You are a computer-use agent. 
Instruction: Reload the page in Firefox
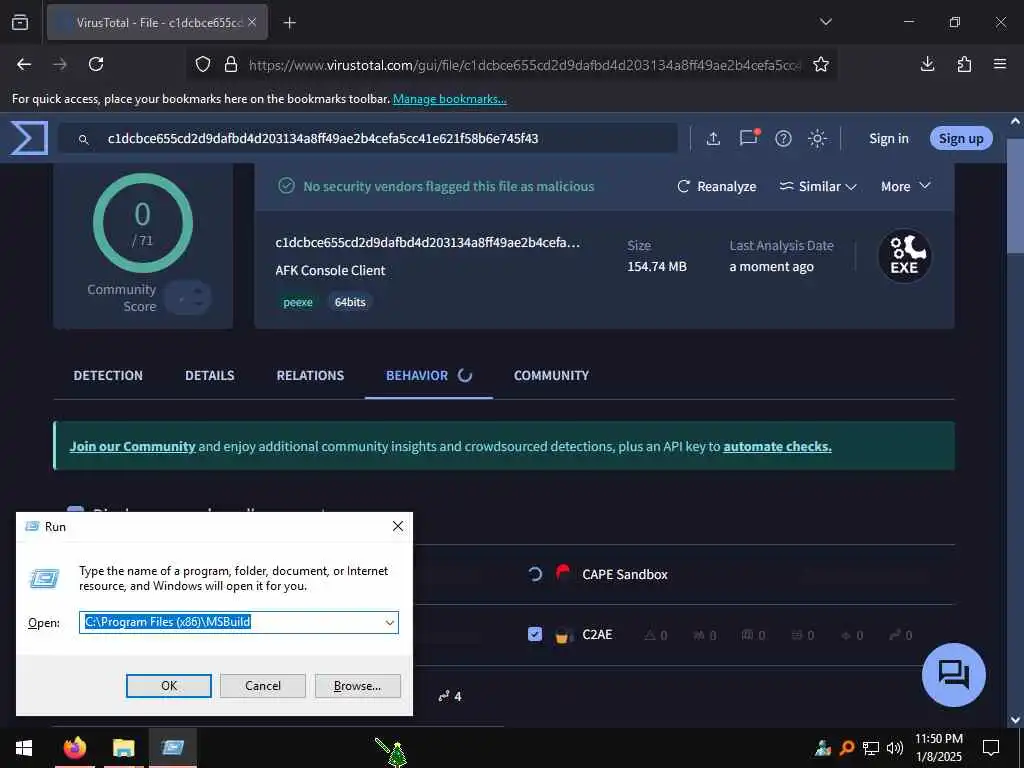(96, 64)
